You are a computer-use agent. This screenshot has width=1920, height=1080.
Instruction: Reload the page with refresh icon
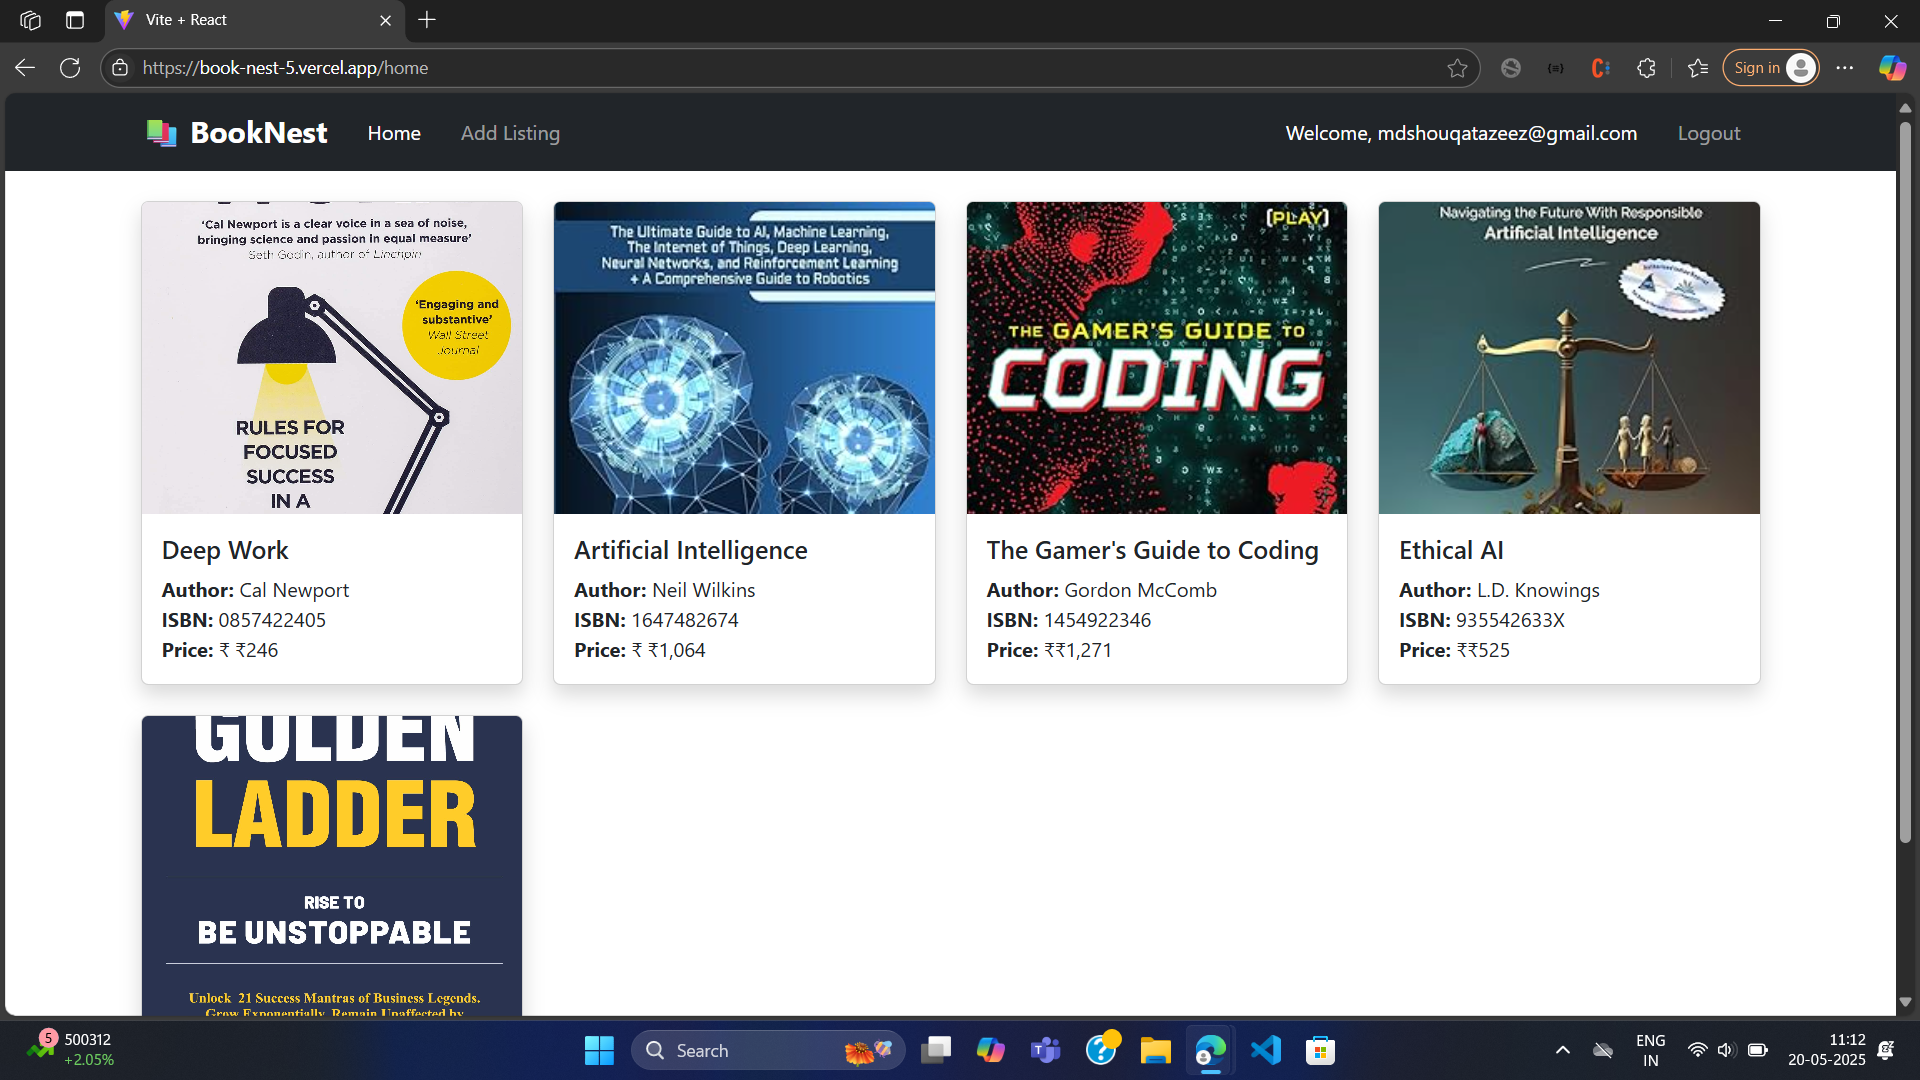pyautogui.click(x=70, y=68)
